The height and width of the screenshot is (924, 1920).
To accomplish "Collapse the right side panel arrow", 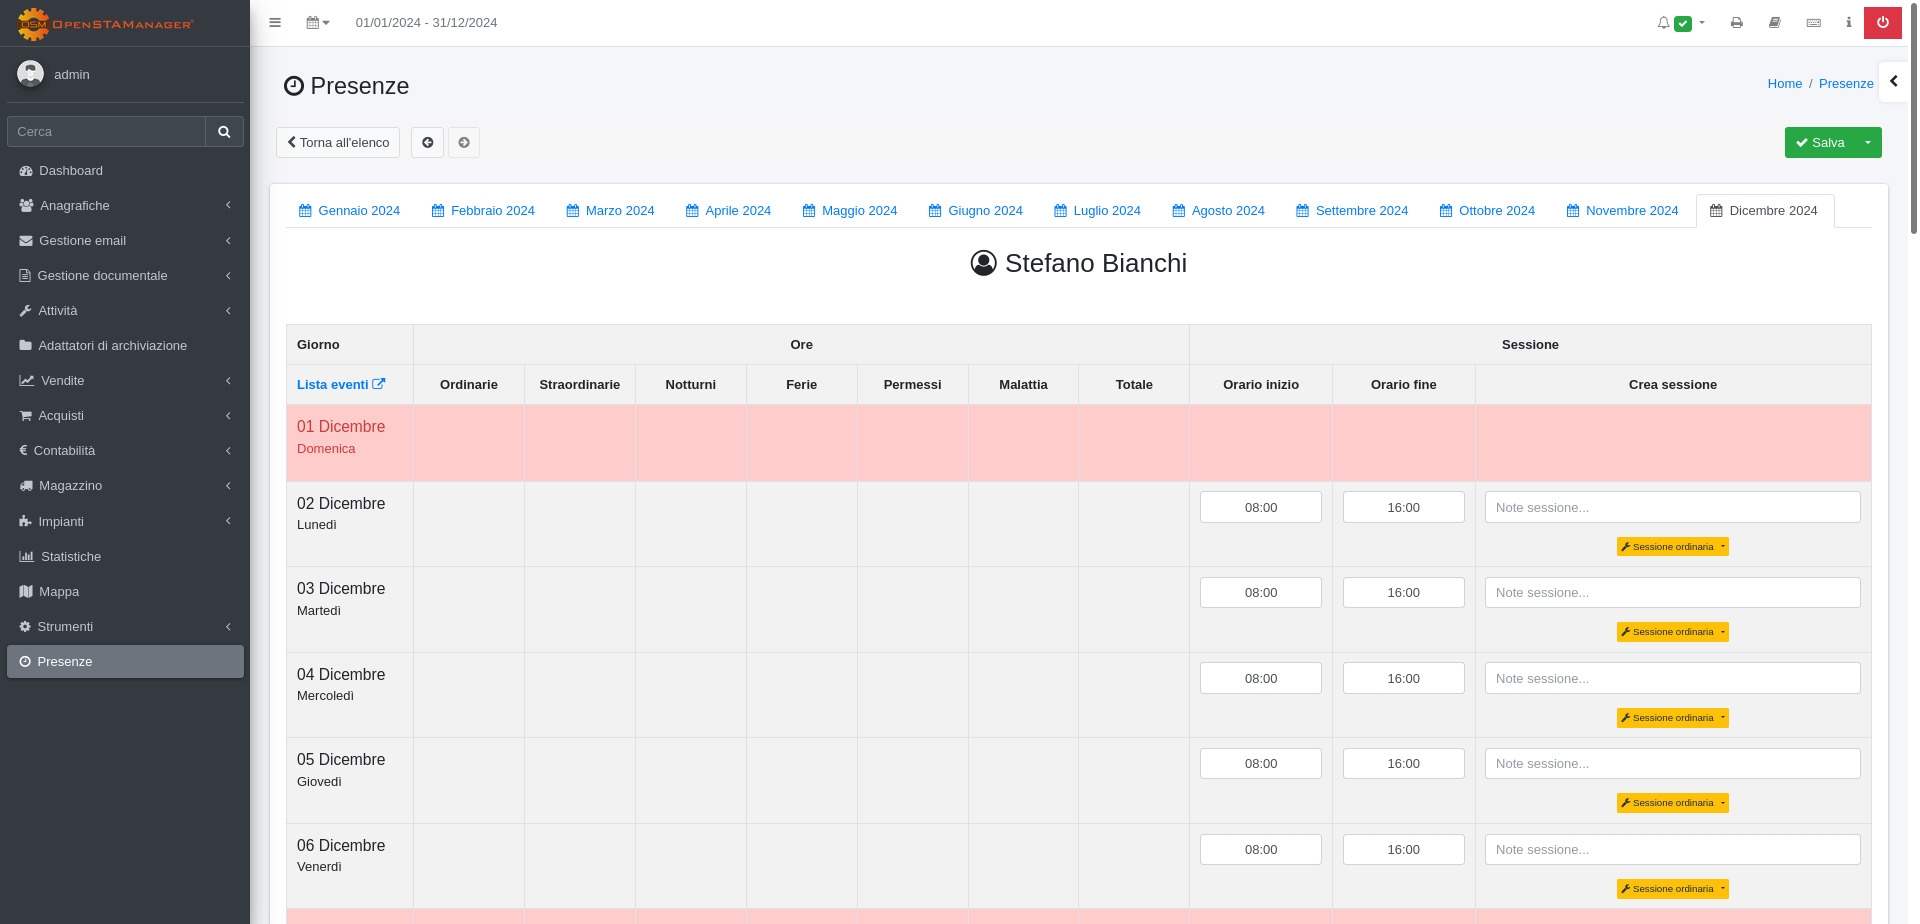I will pyautogui.click(x=1893, y=81).
